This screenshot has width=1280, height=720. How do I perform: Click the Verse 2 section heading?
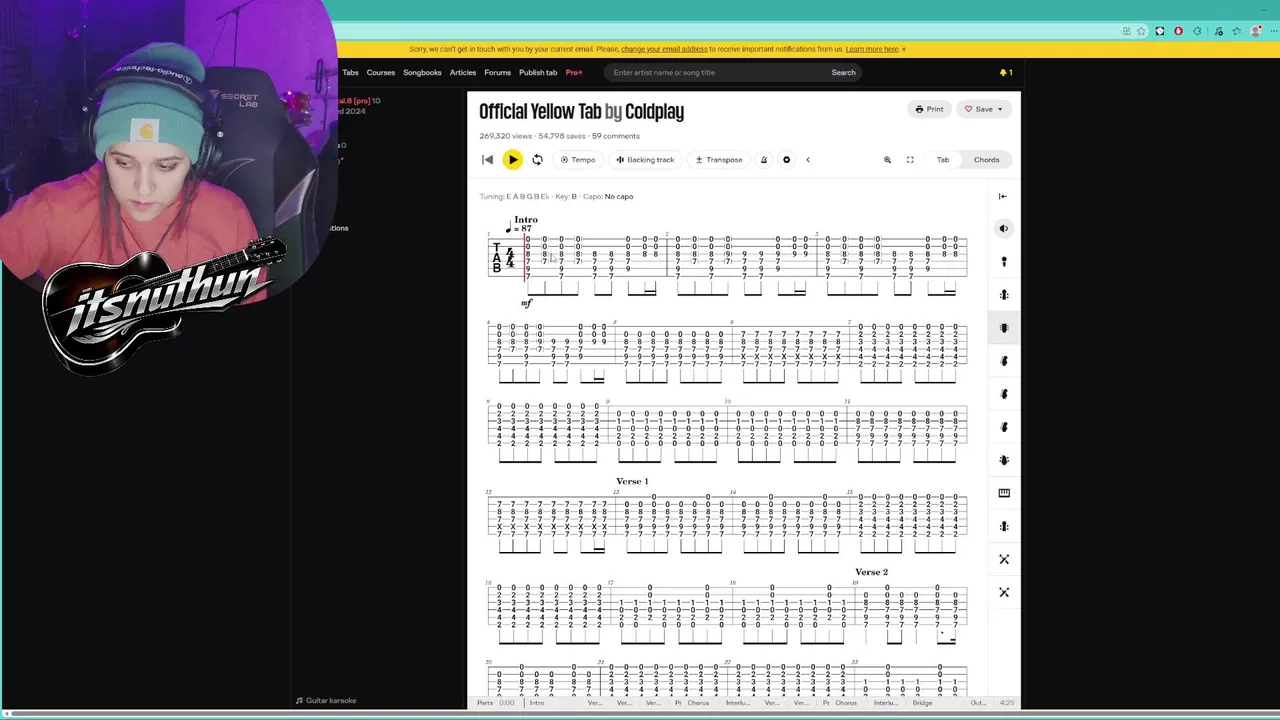(x=871, y=572)
